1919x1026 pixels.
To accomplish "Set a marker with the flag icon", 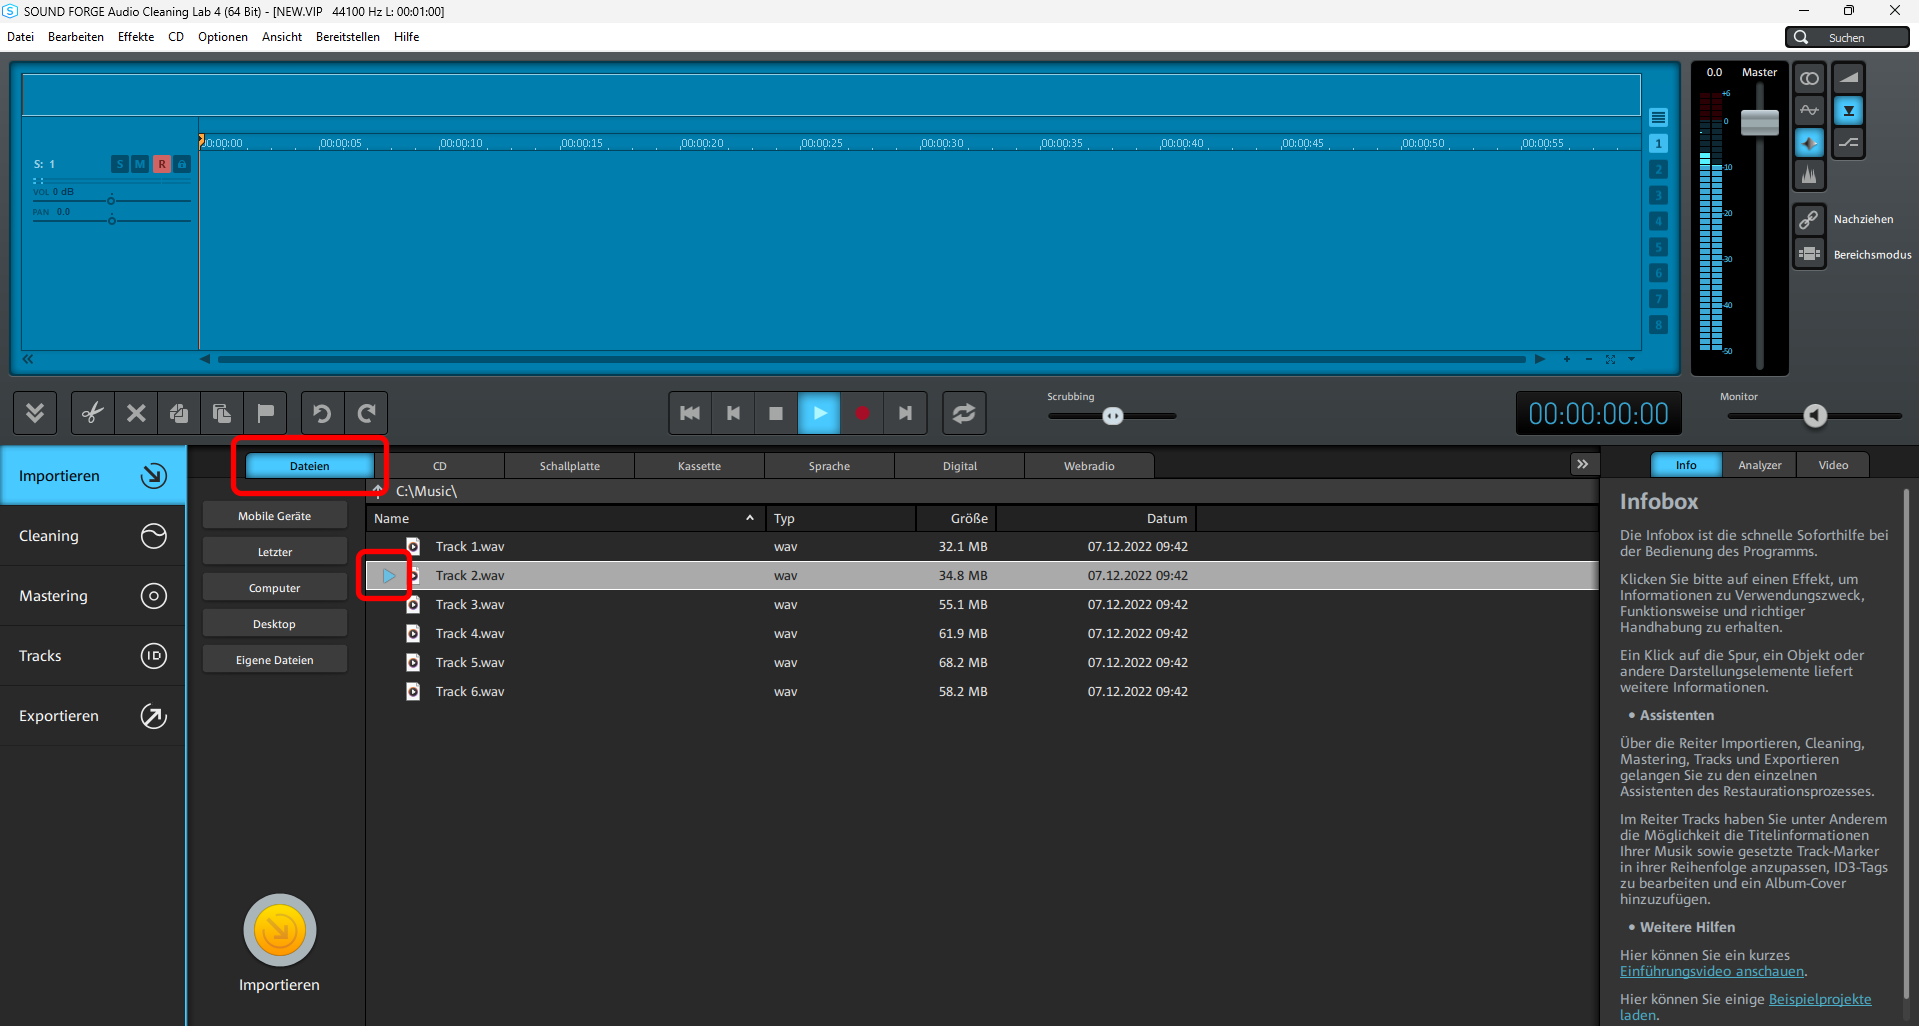I will pos(265,413).
